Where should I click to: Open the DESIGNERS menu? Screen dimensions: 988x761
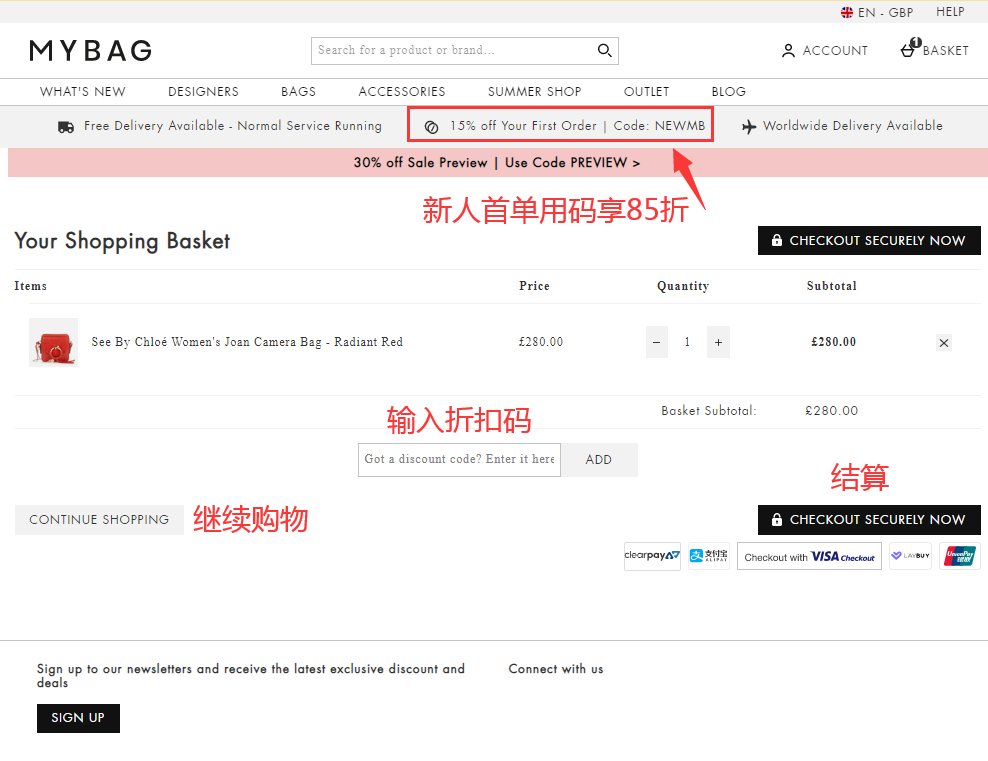pyautogui.click(x=204, y=91)
